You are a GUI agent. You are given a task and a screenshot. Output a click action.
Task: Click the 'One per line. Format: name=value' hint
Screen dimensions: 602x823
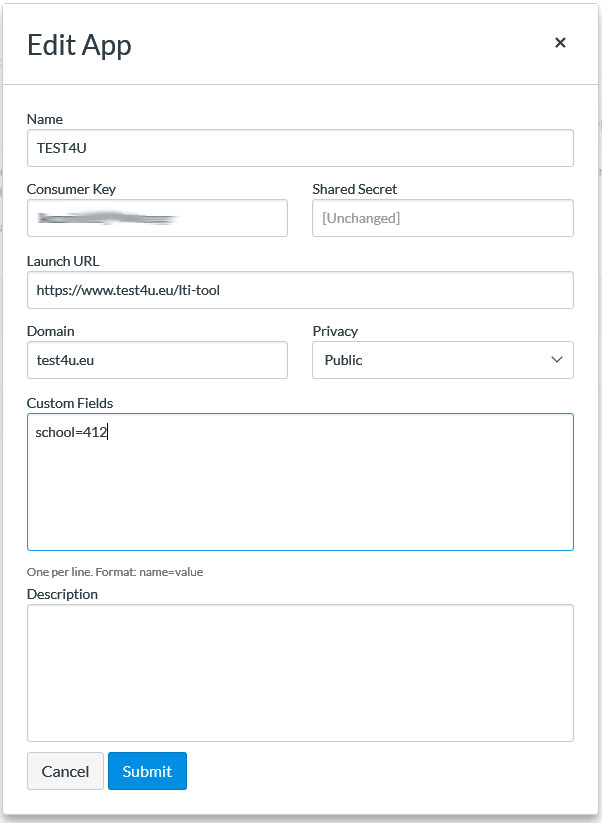pos(115,572)
